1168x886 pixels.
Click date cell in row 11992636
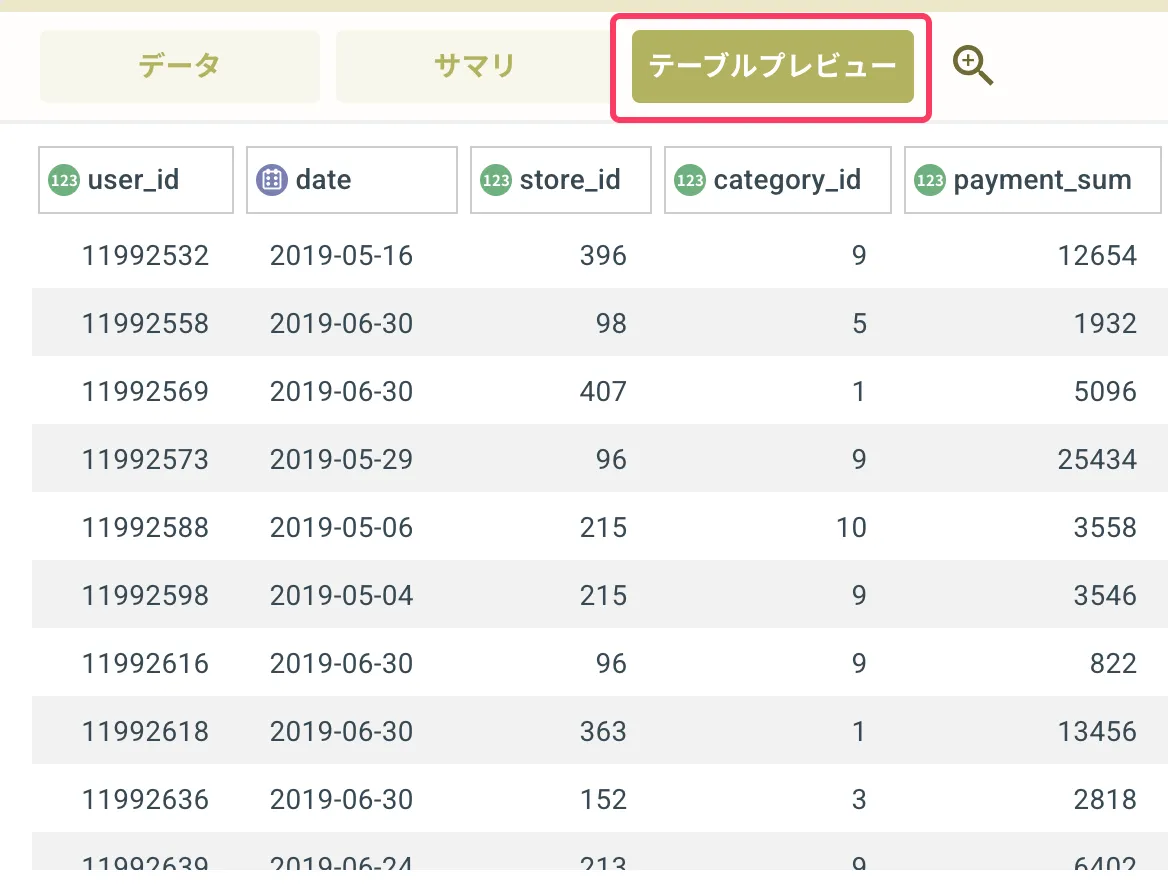341,800
